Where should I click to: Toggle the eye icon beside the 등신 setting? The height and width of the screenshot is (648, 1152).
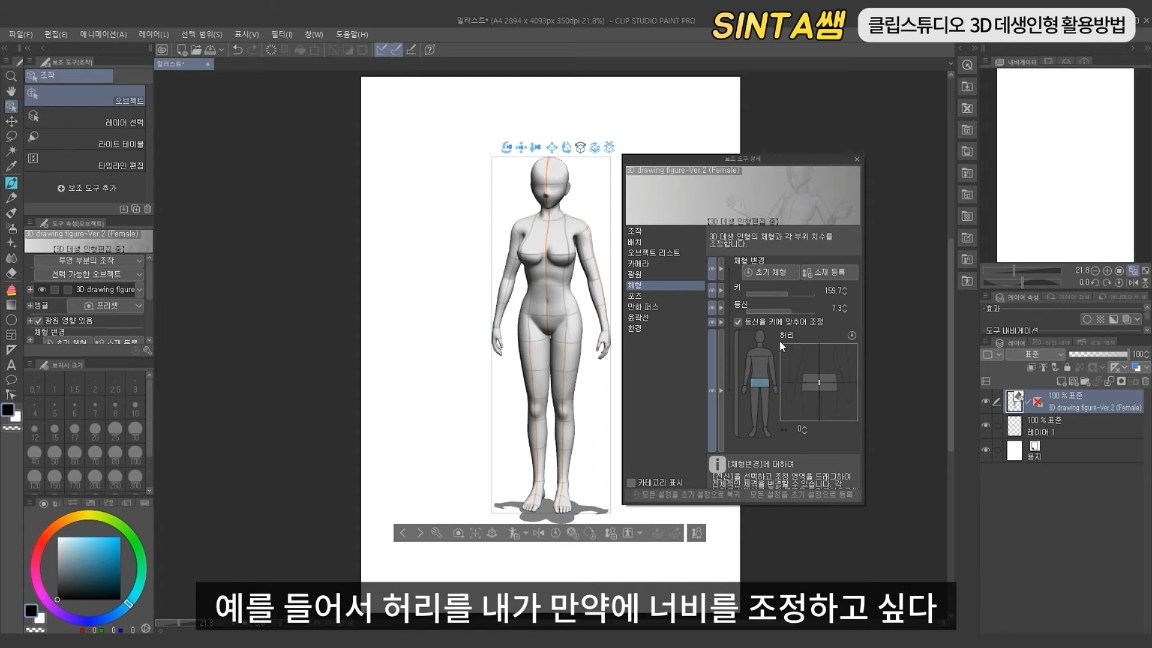711,306
